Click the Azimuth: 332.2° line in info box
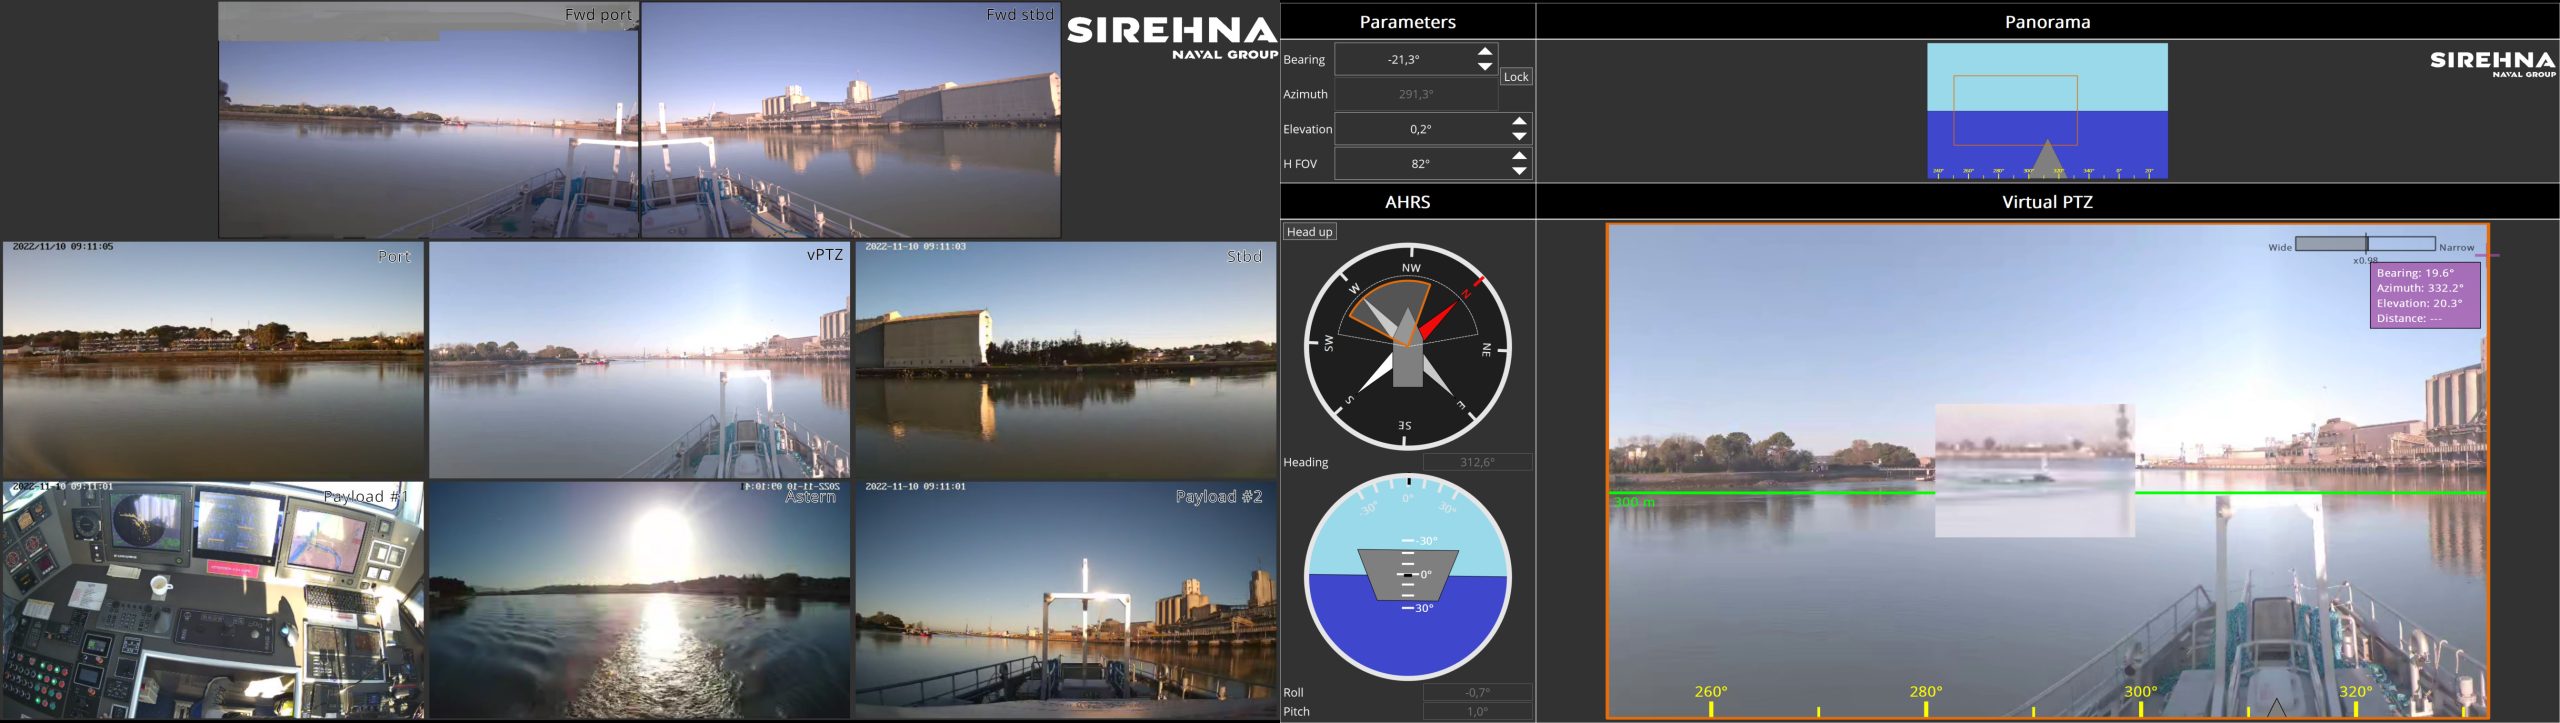 pyautogui.click(x=2420, y=288)
